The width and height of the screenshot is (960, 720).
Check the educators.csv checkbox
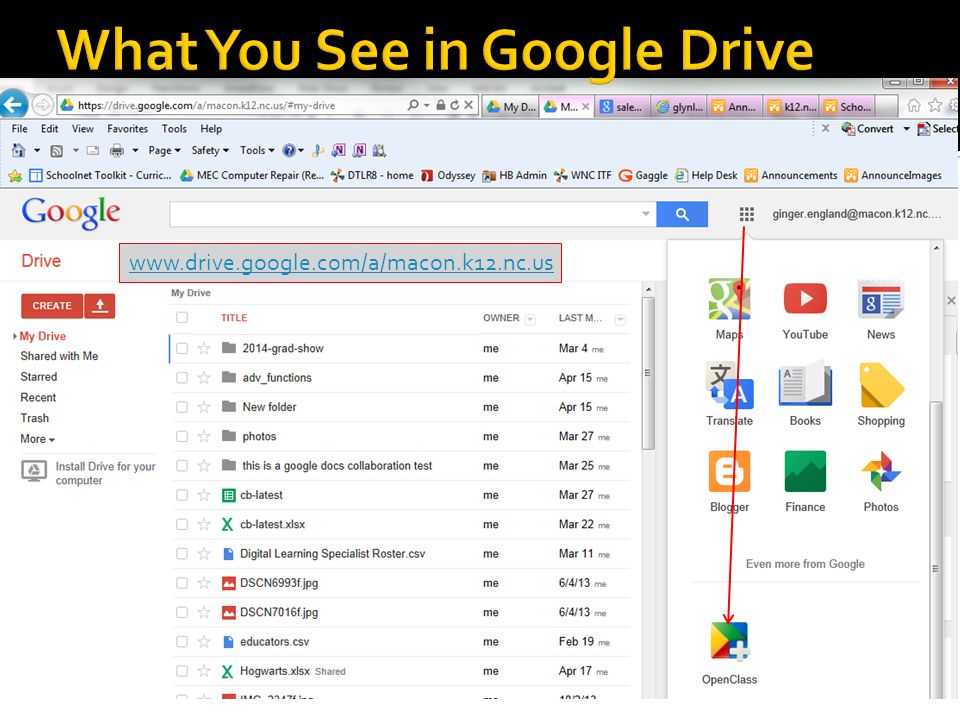pos(182,642)
